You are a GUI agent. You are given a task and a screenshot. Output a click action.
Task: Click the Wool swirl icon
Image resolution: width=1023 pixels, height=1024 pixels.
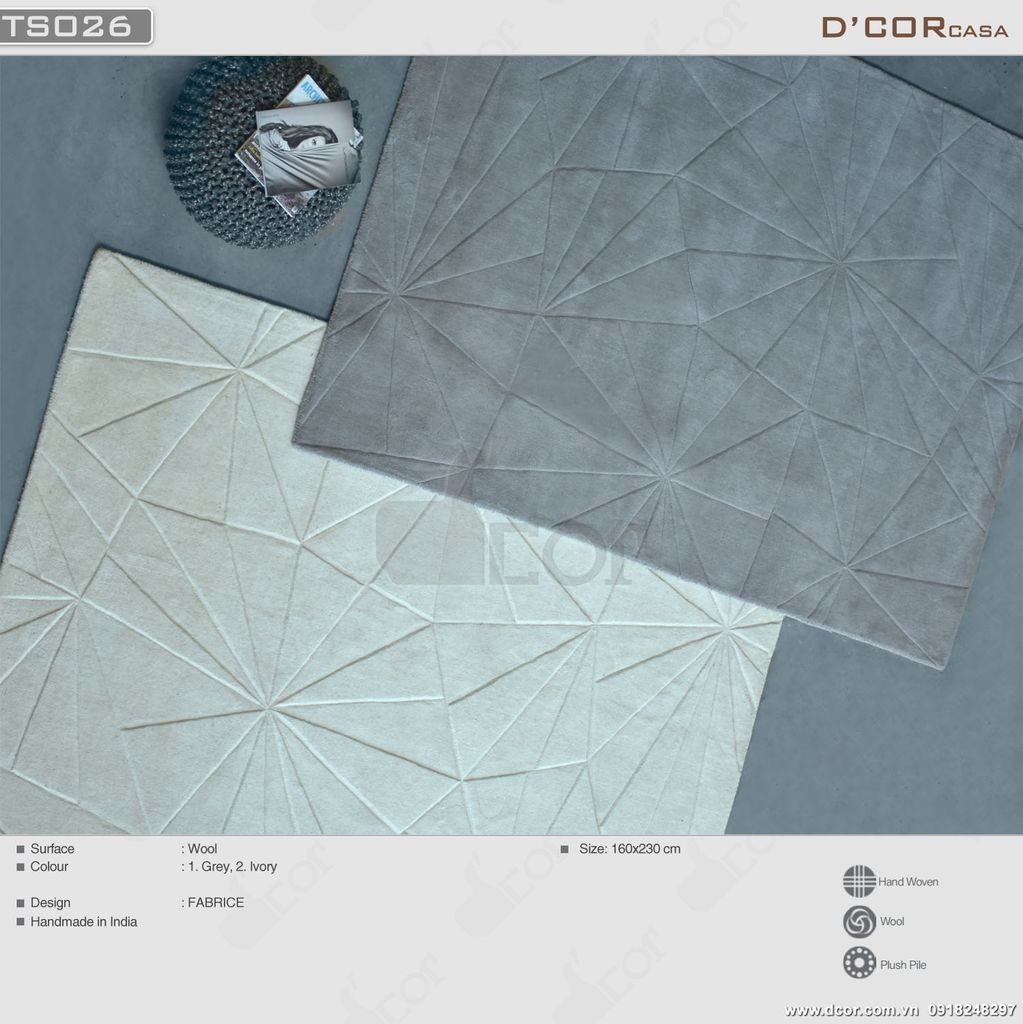point(859,921)
